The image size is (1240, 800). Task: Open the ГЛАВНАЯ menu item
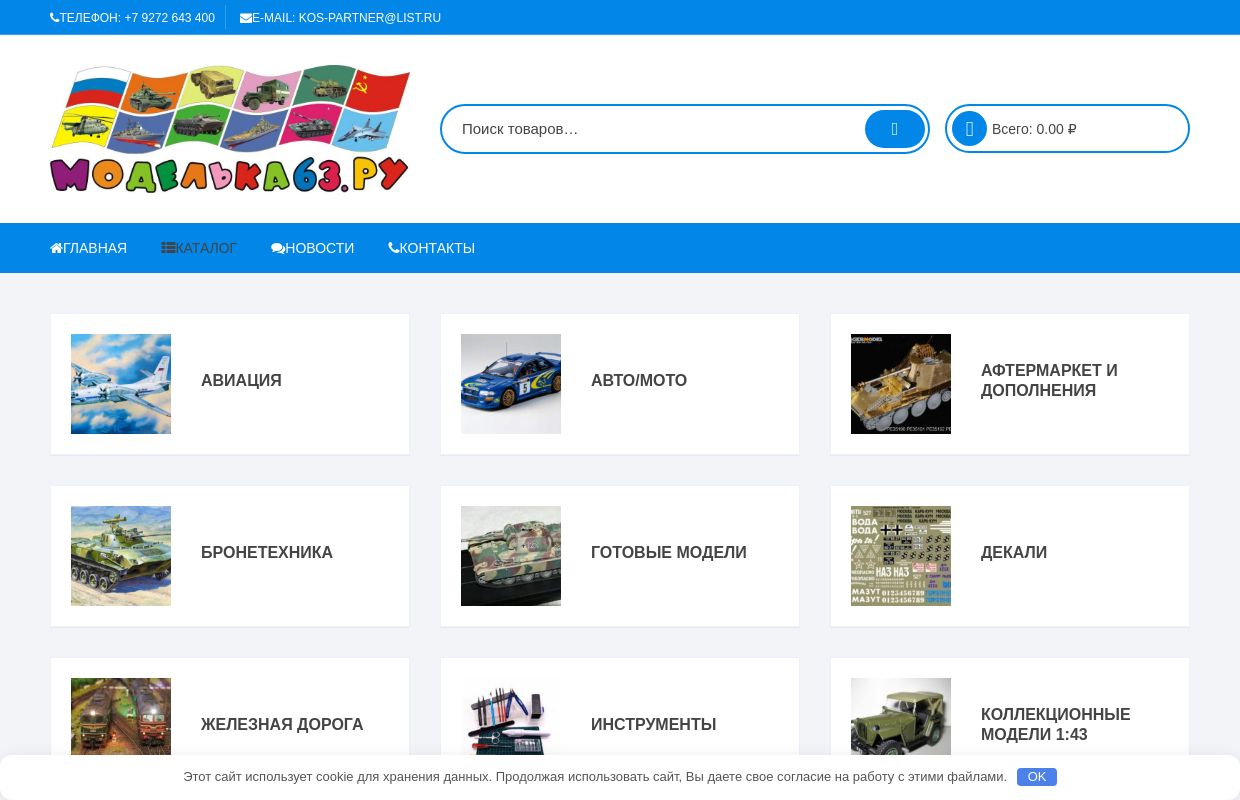89,248
